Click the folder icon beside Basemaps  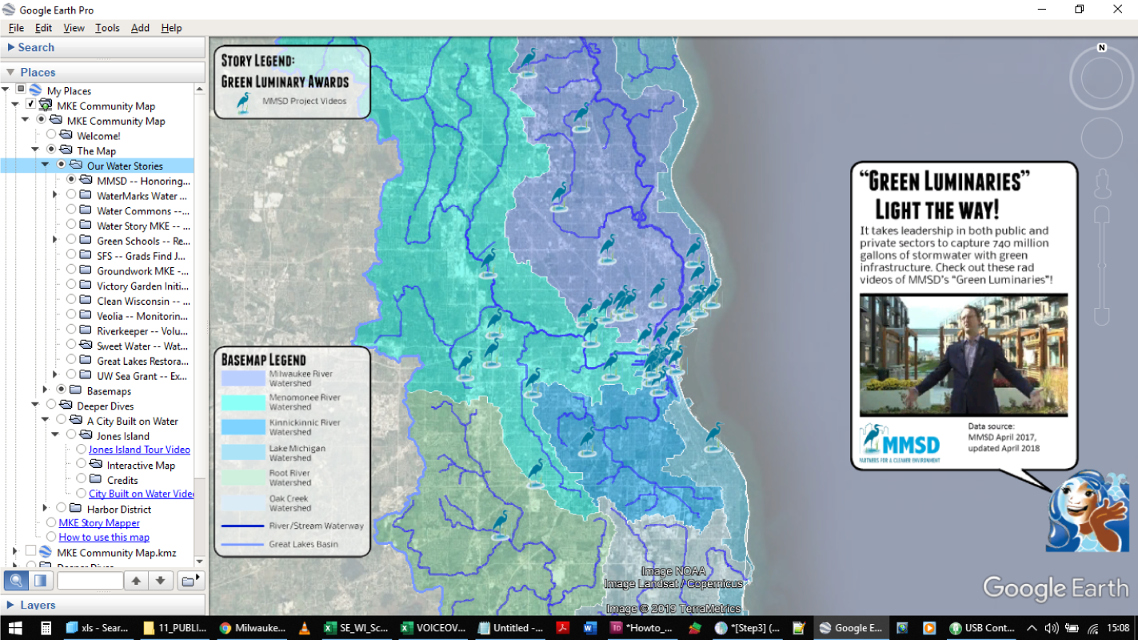[76, 390]
